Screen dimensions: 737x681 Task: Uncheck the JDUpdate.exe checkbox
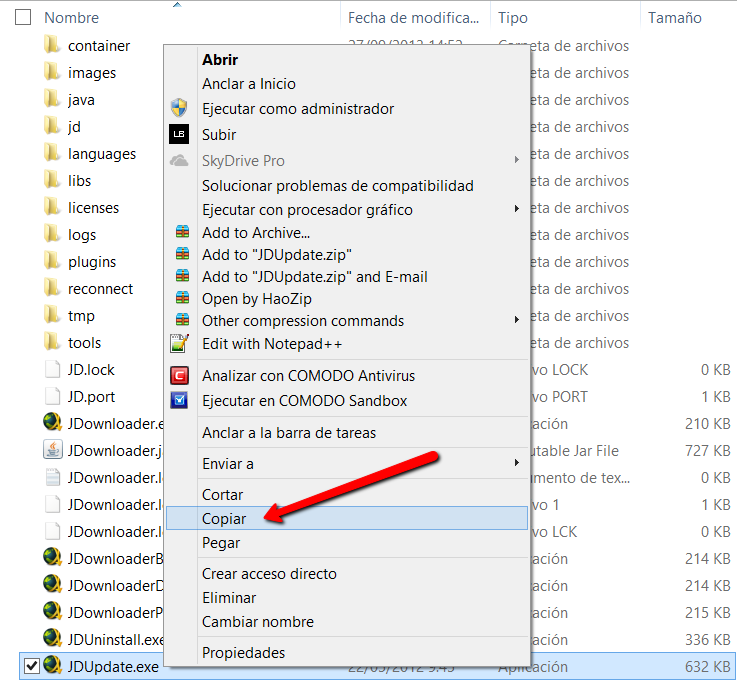pyautogui.click(x=31, y=665)
